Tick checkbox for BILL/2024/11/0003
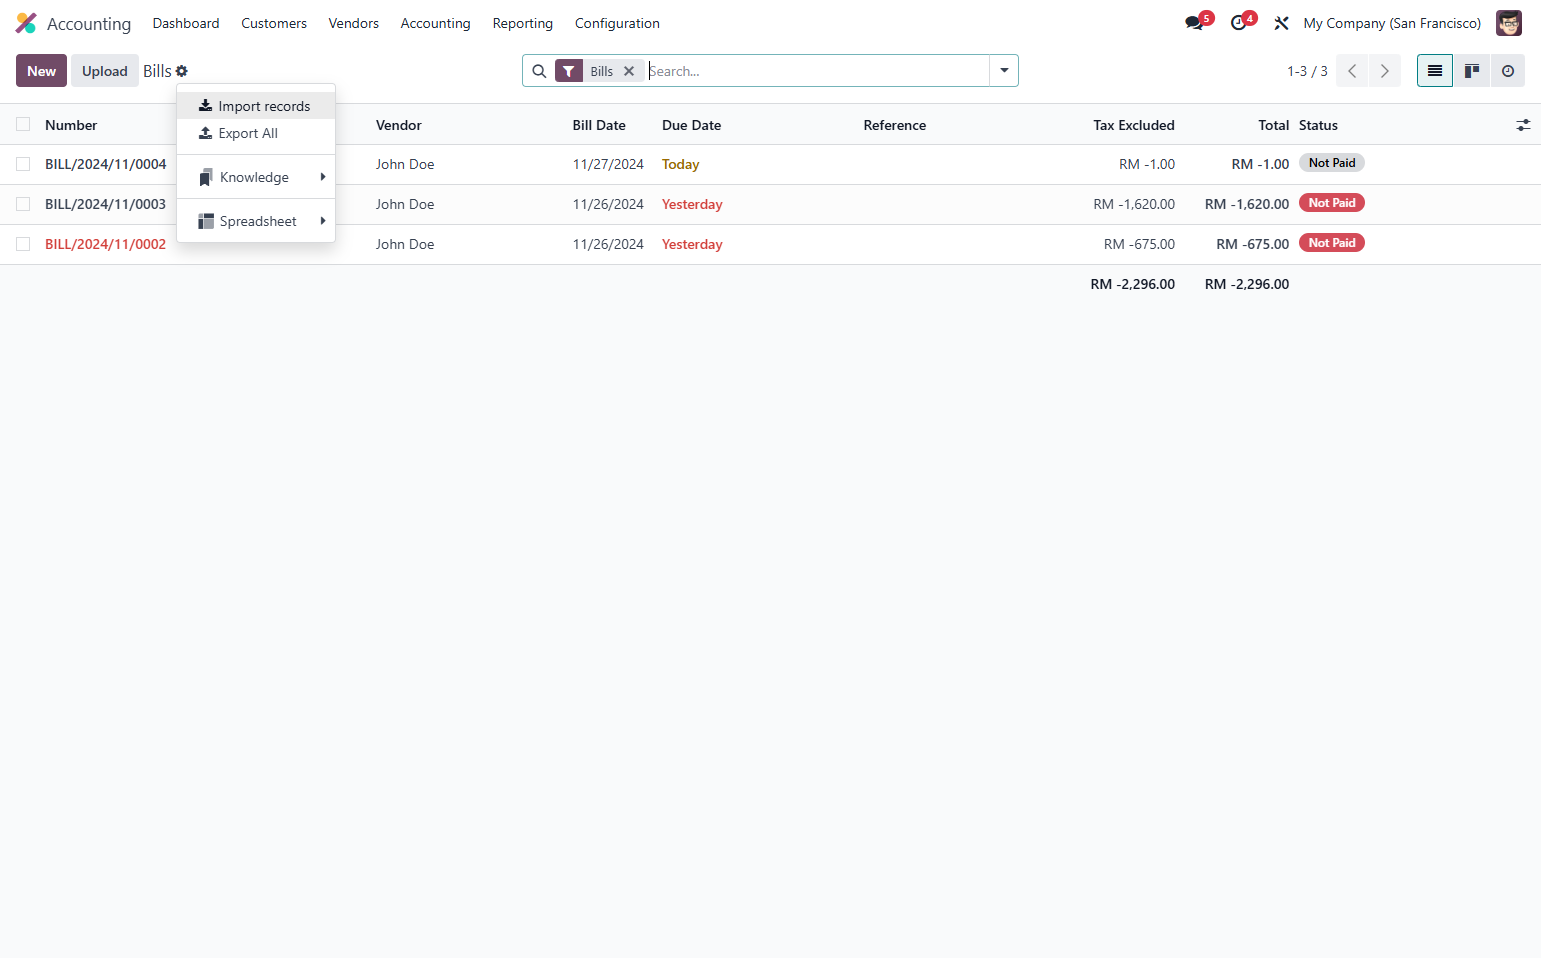The width and height of the screenshot is (1541, 958). 23,204
